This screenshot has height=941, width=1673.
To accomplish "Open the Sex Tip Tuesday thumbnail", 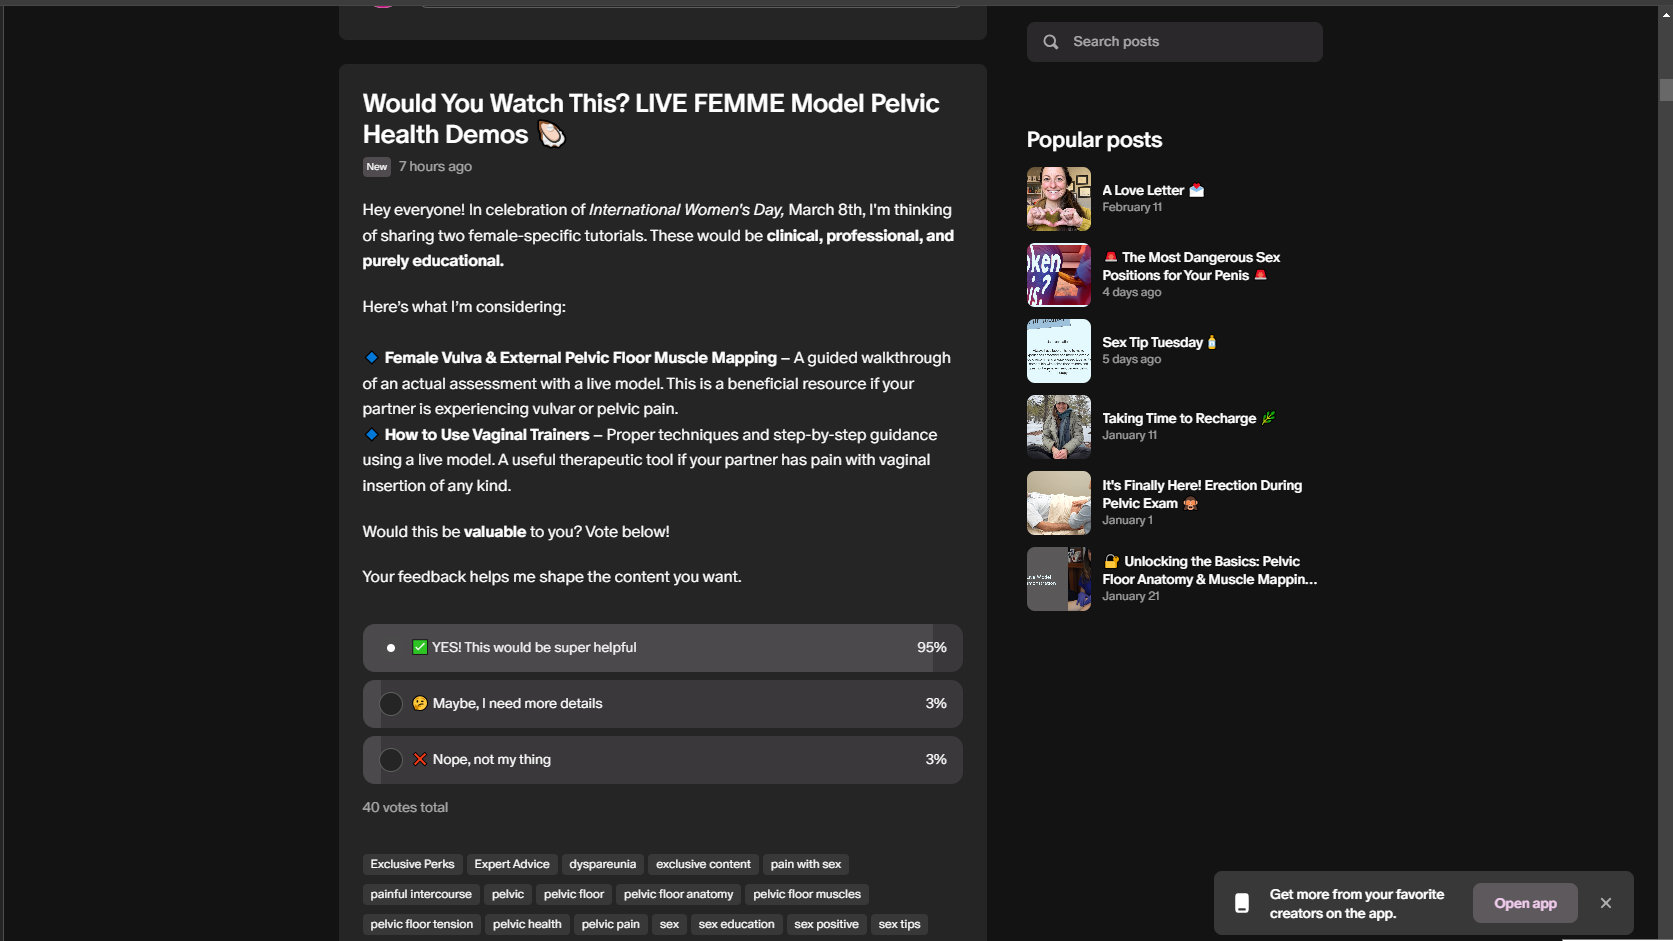I will (1058, 351).
